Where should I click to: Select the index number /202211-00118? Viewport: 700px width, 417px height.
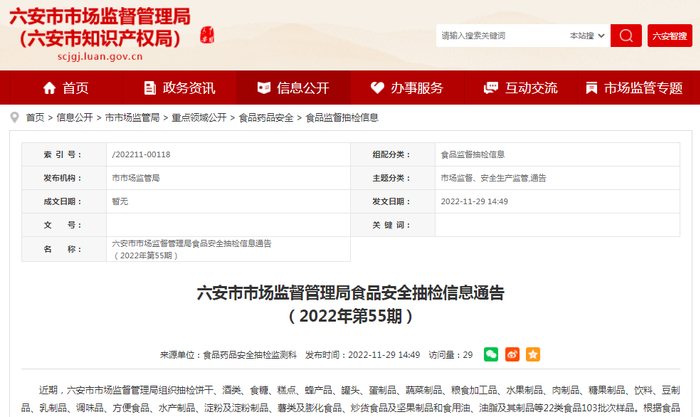tap(141, 154)
